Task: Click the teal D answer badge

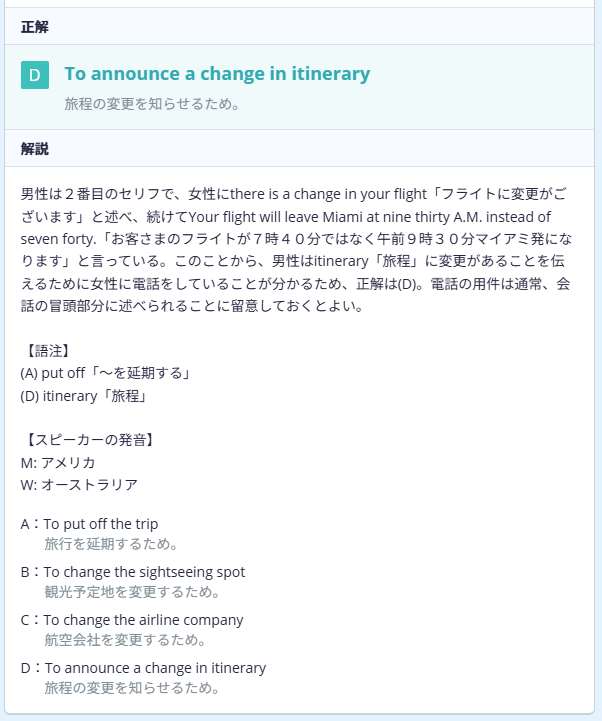Action: click(35, 75)
